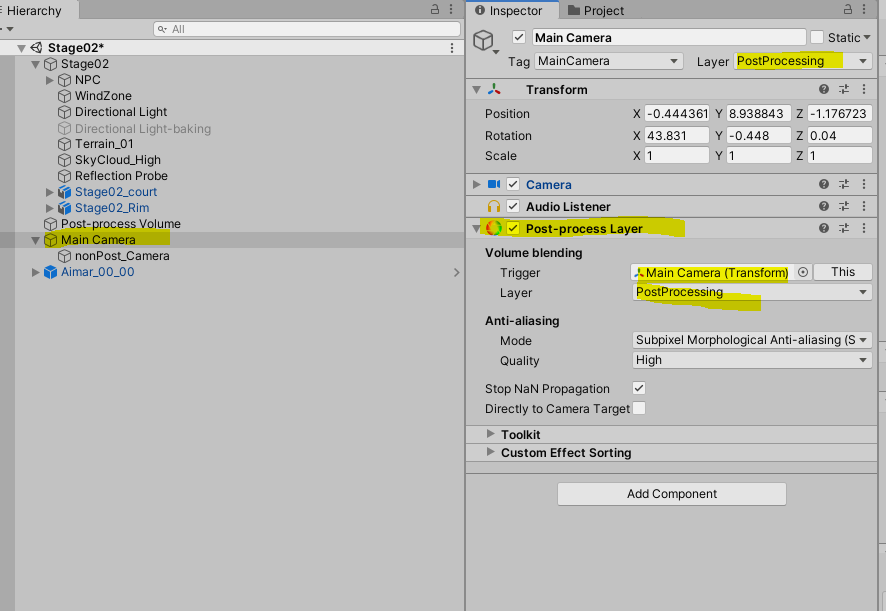
Task: Open Audio Listener preset sliders icon
Action: coord(844,206)
